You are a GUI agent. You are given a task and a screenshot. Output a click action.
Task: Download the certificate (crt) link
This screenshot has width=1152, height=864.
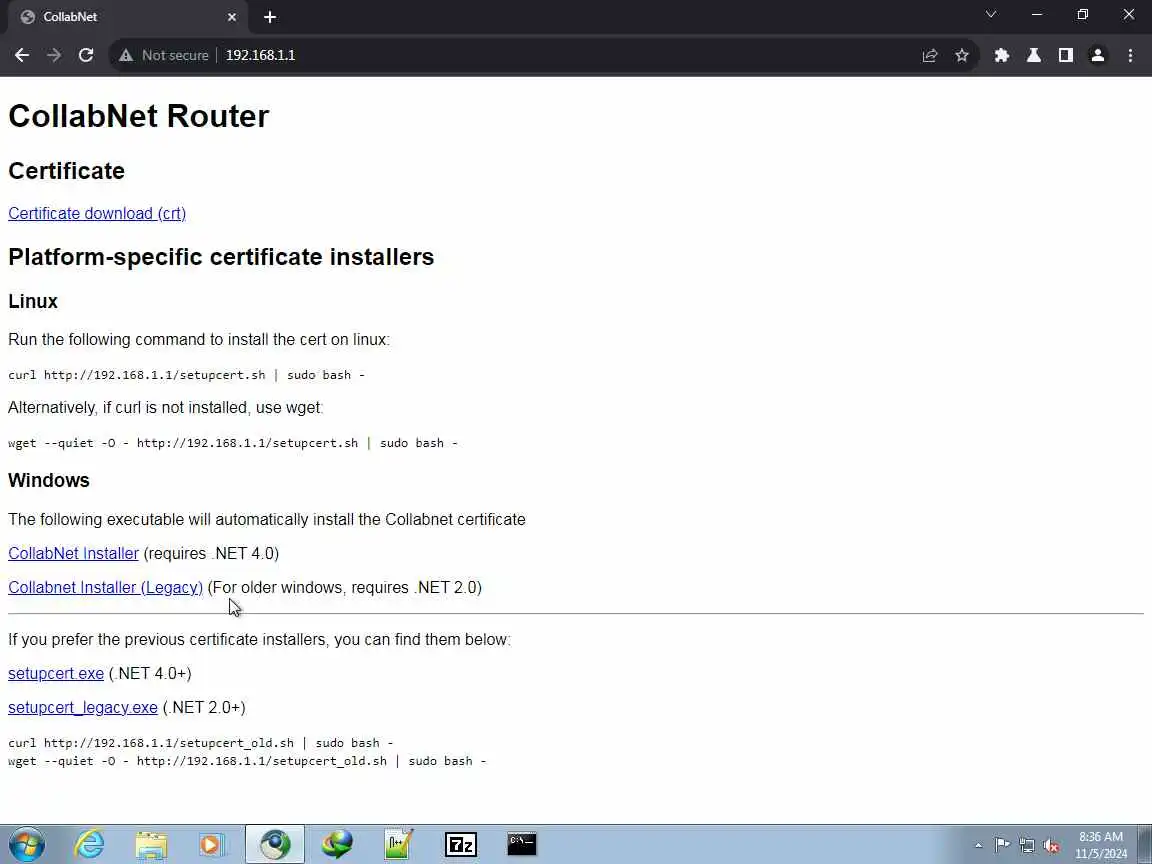point(97,213)
